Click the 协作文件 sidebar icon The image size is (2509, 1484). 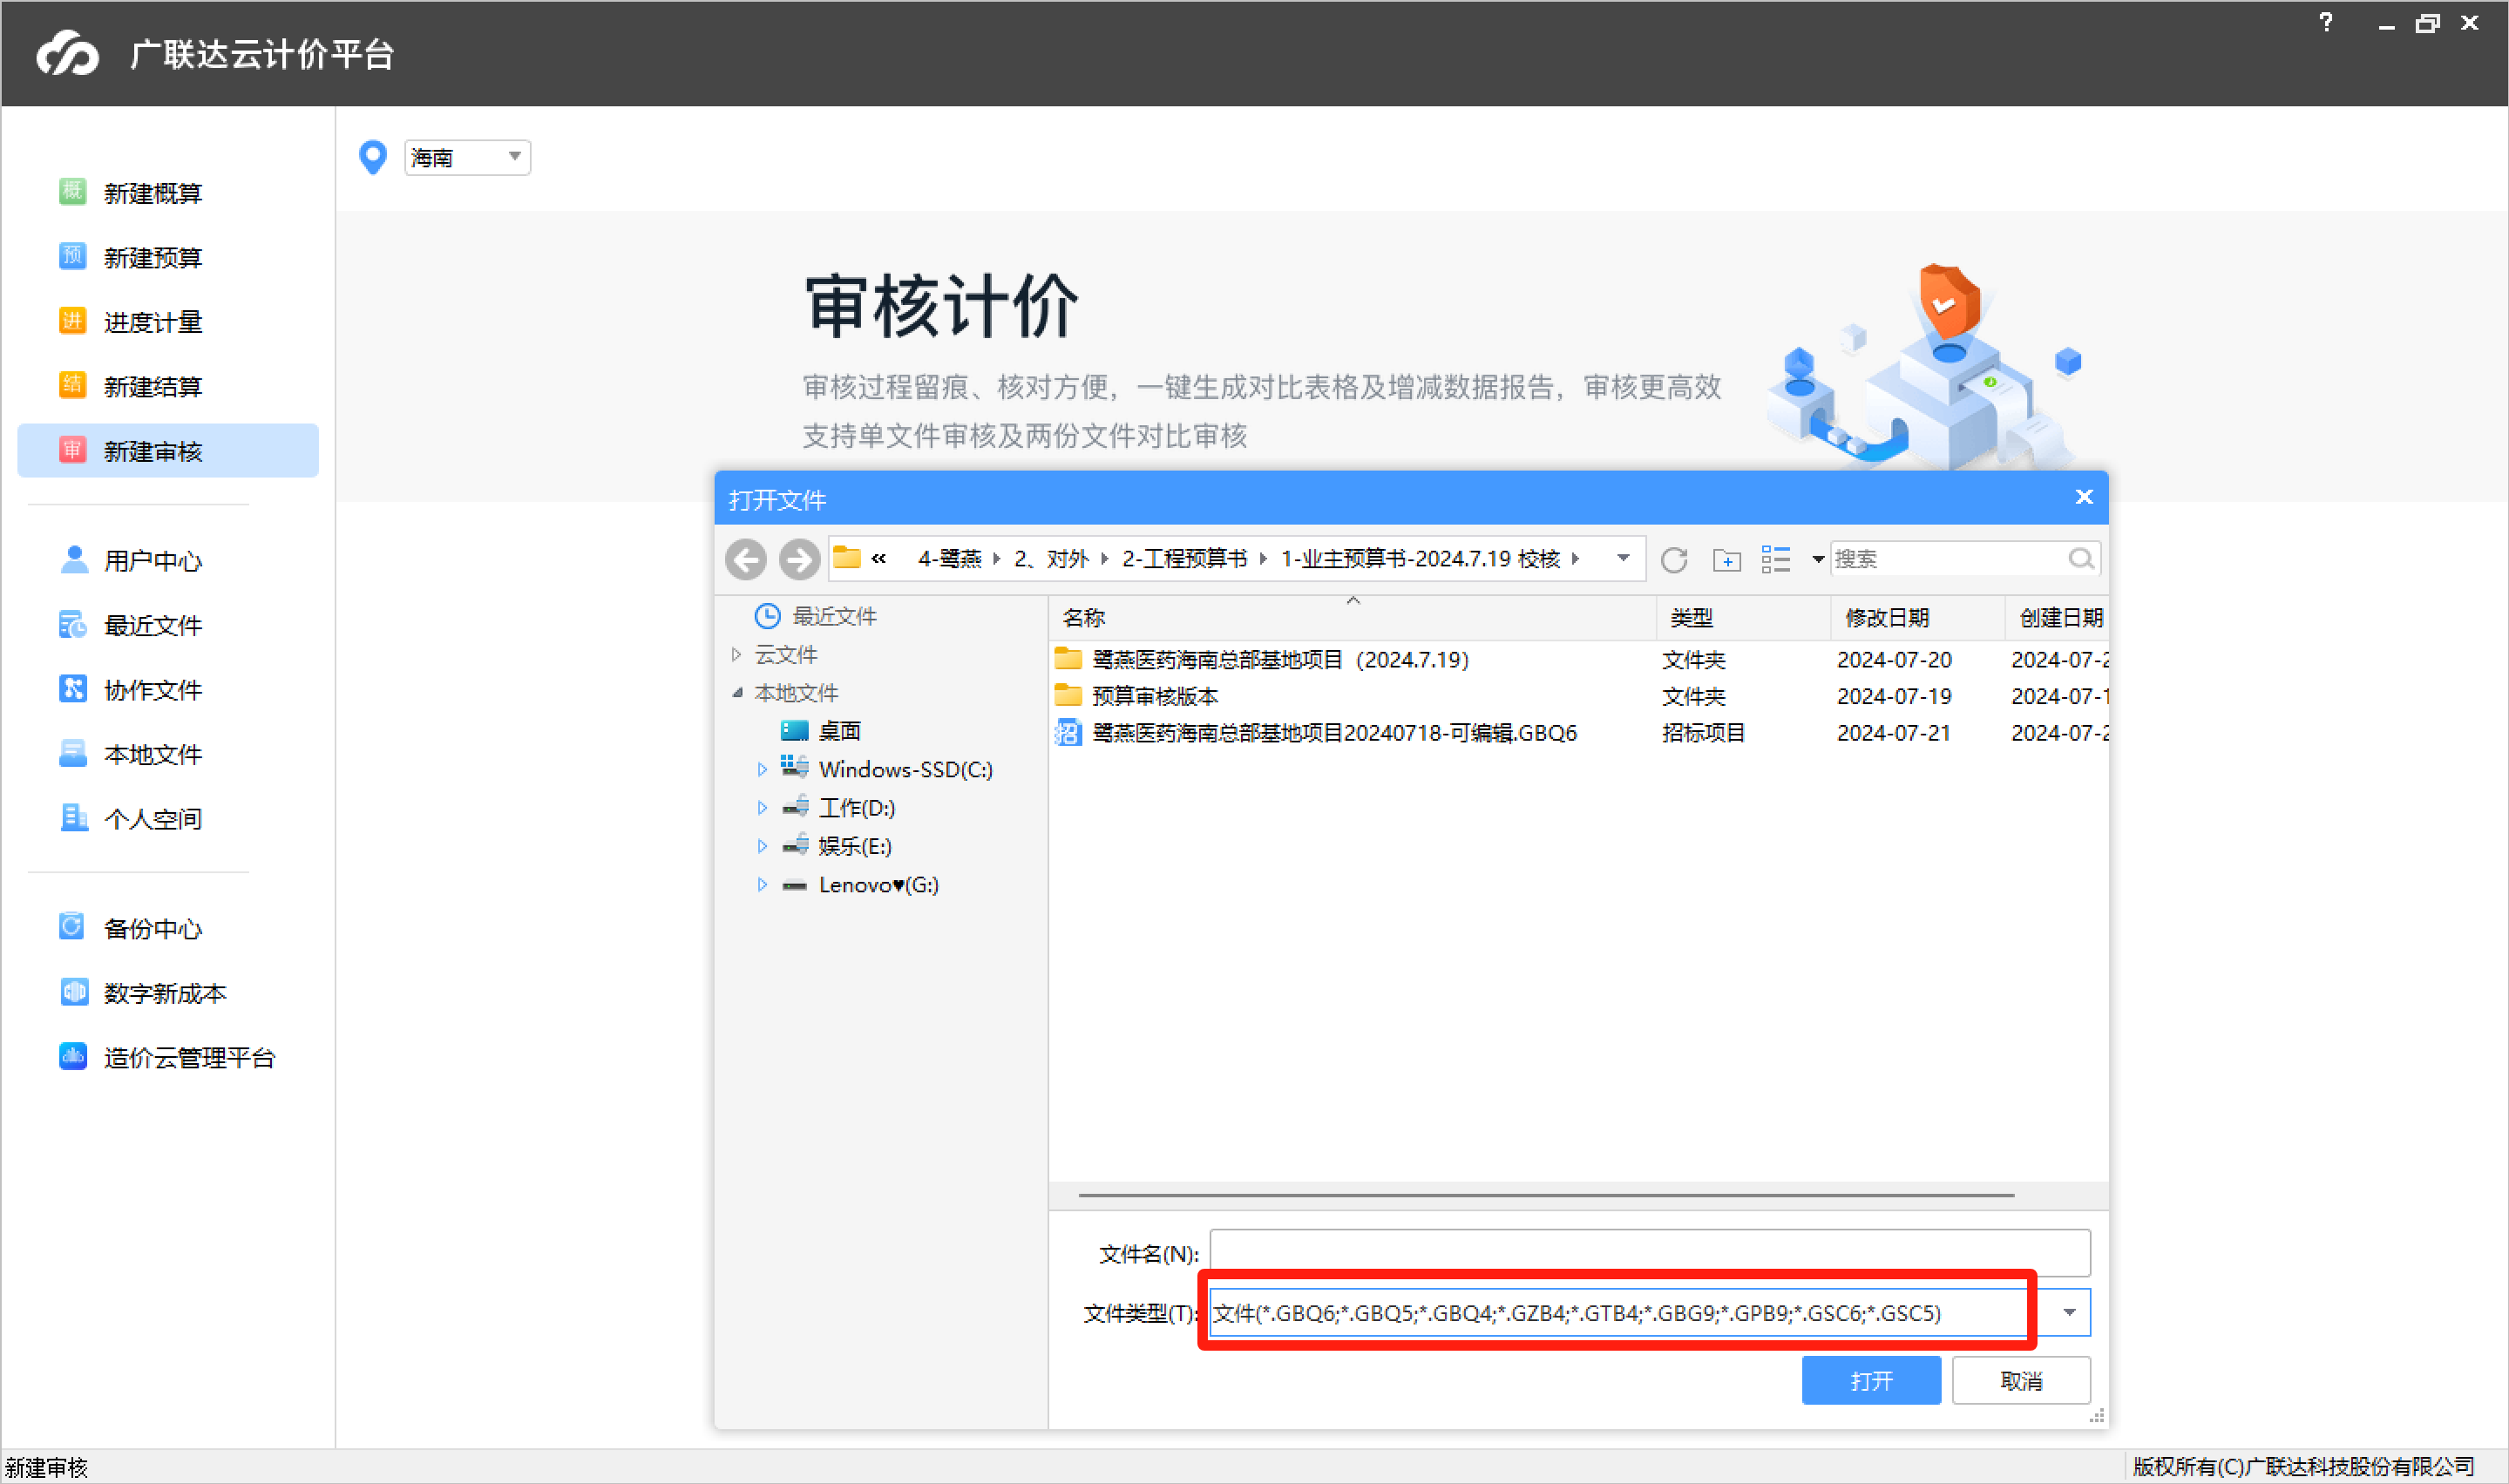pyautogui.click(x=72, y=689)
